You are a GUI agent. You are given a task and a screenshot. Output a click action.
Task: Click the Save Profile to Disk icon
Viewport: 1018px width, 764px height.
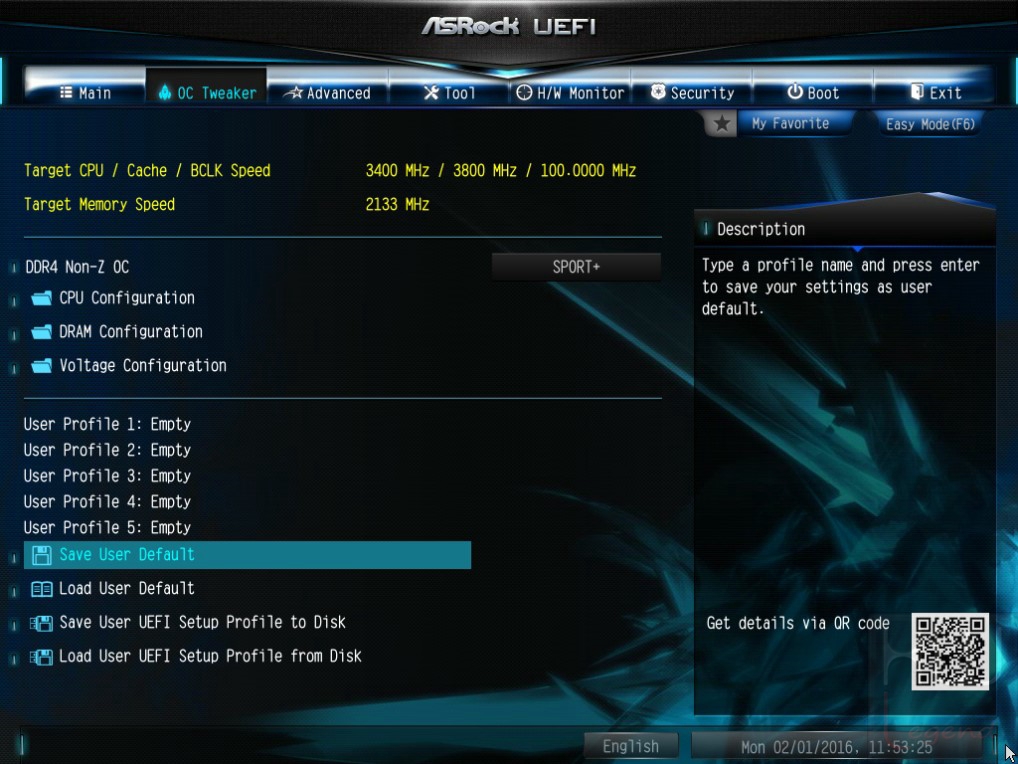(x=42, y=623)
